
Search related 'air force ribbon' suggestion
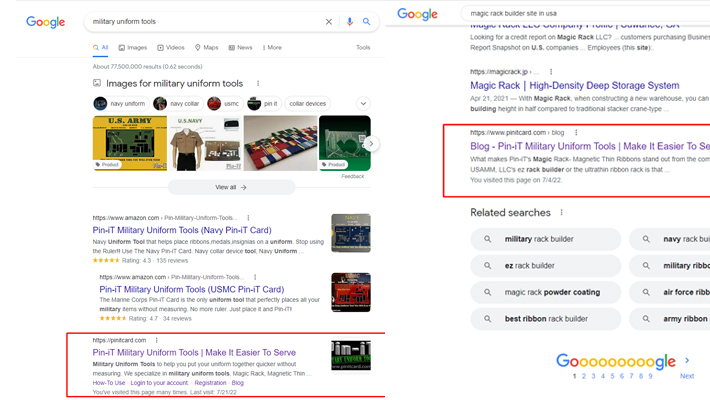[670, 293]
